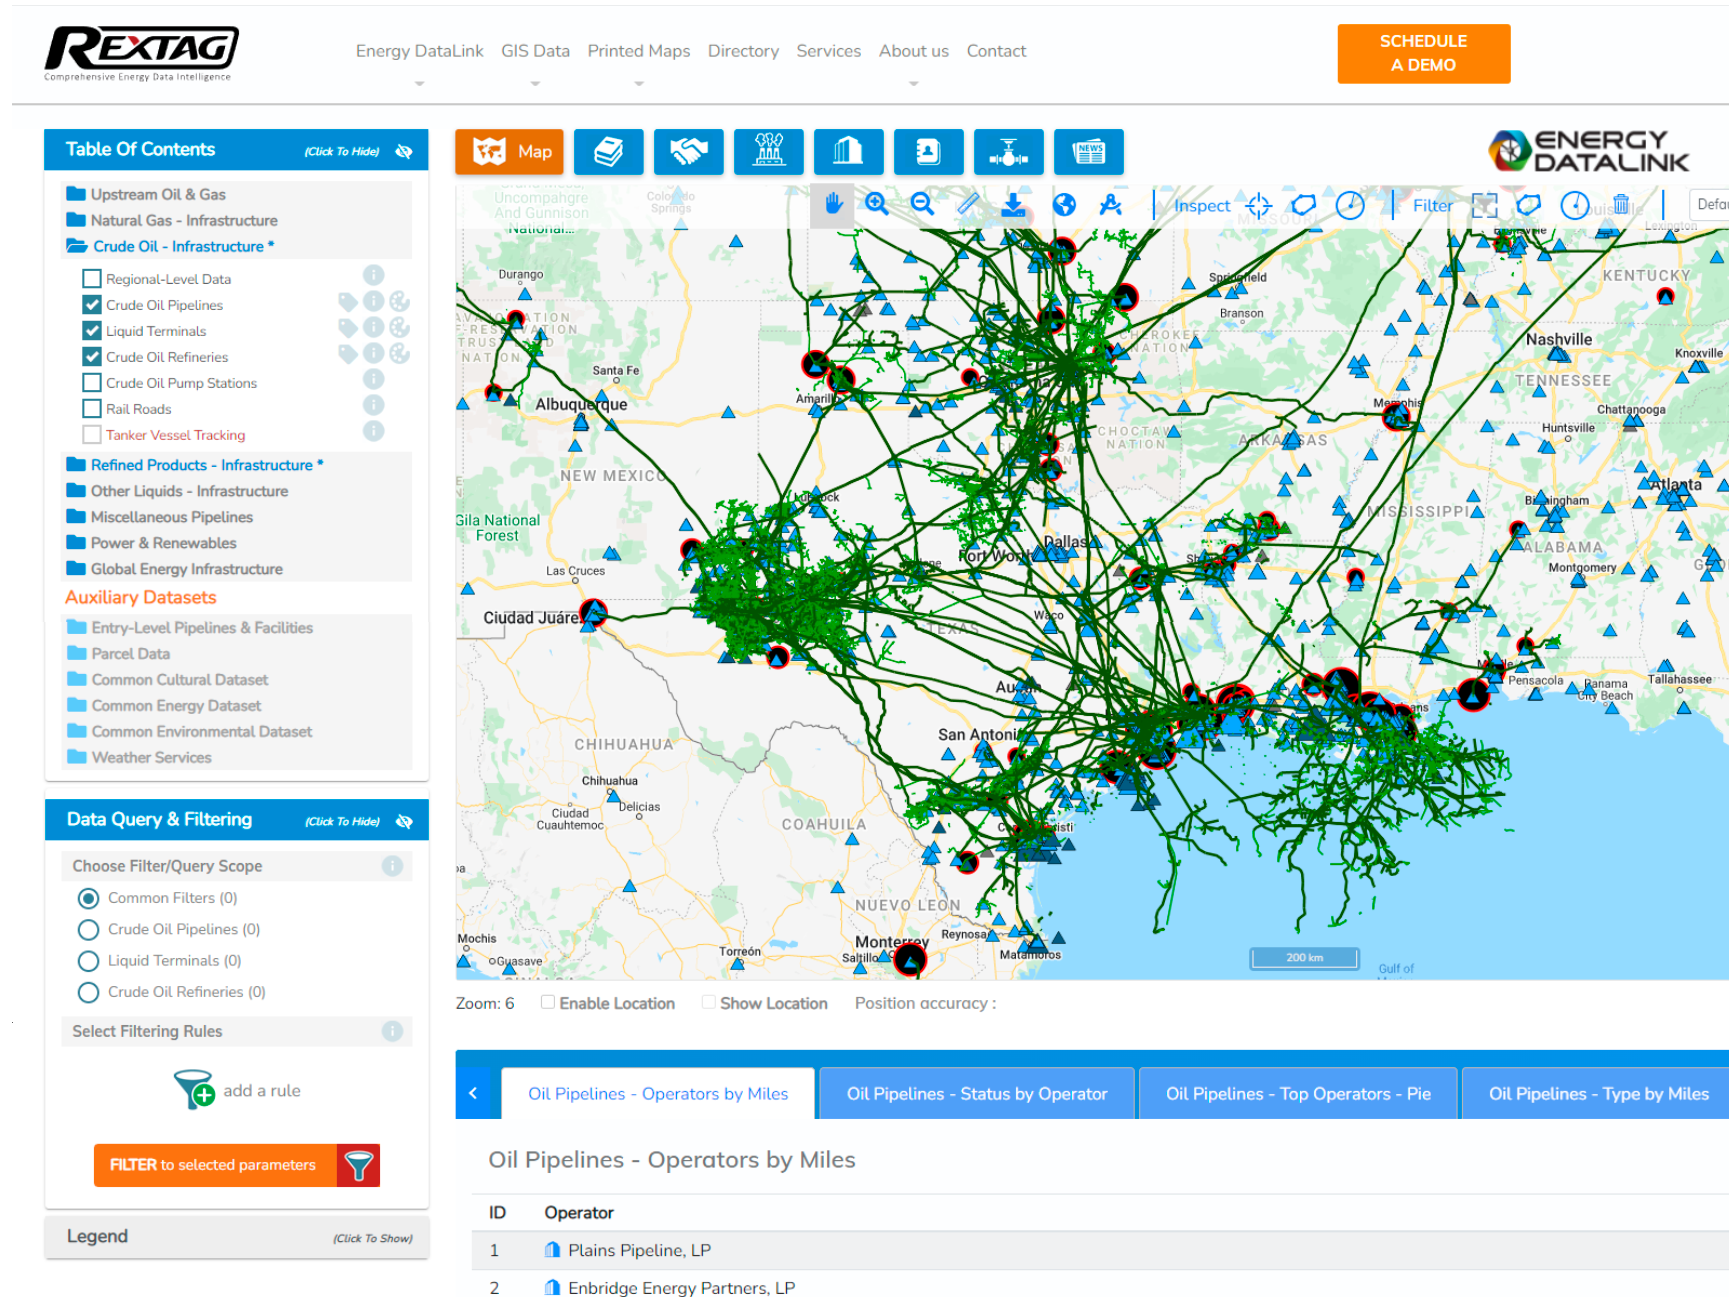Open the buildings companies toolbar button

[849, 152]
